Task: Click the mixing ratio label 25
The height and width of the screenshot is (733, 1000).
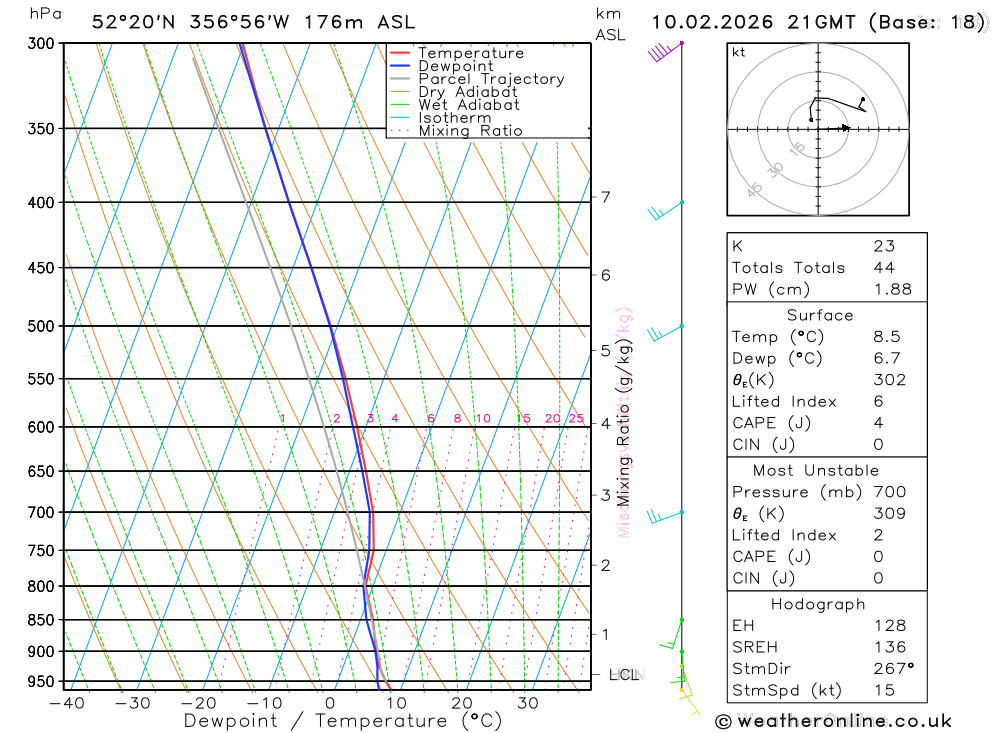Action: pyautogui.click(x=576, y=418)
